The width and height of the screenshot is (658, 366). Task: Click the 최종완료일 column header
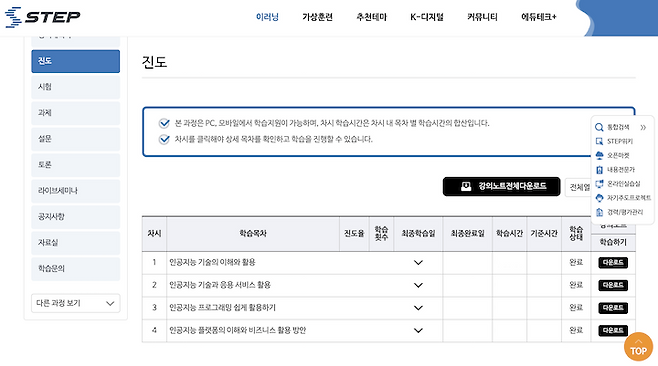(467, 233)
